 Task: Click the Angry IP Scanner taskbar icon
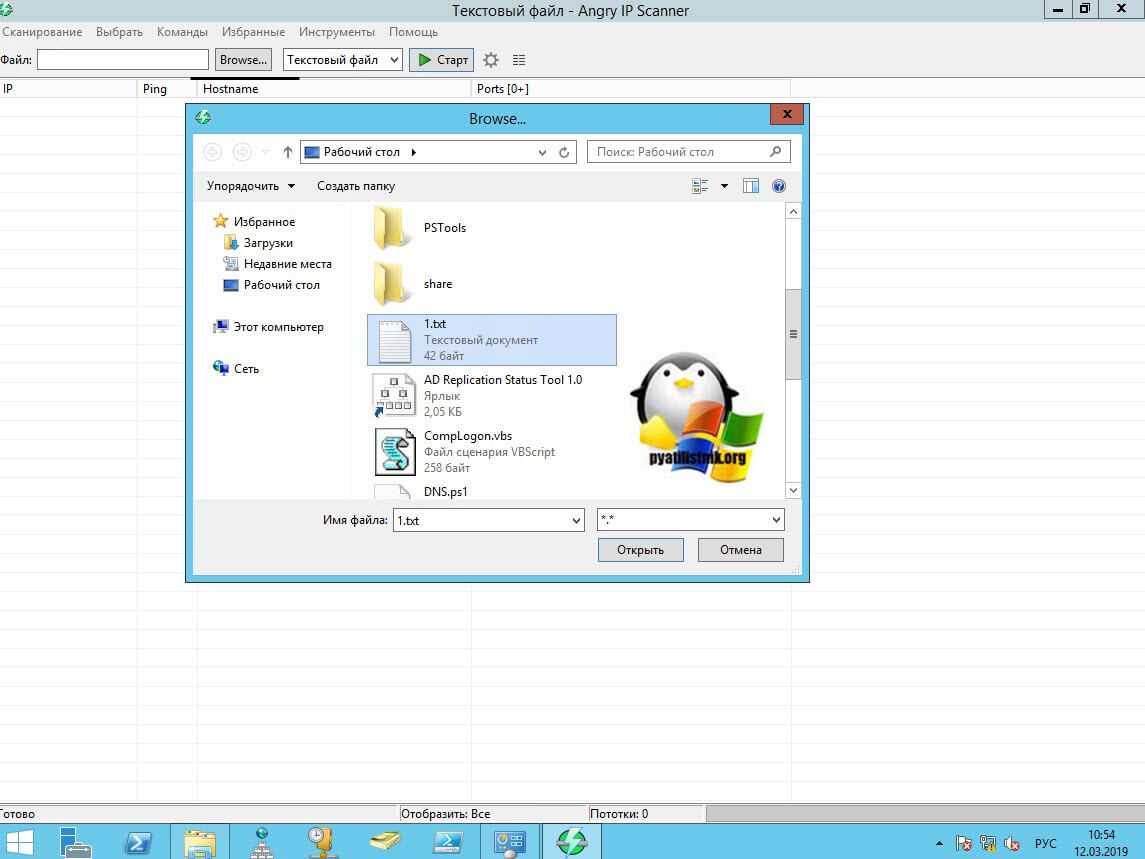[x=572, y=841]
